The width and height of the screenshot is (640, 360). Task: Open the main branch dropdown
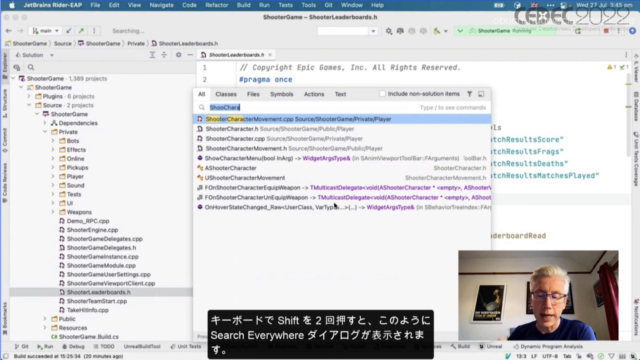point(46,31)
